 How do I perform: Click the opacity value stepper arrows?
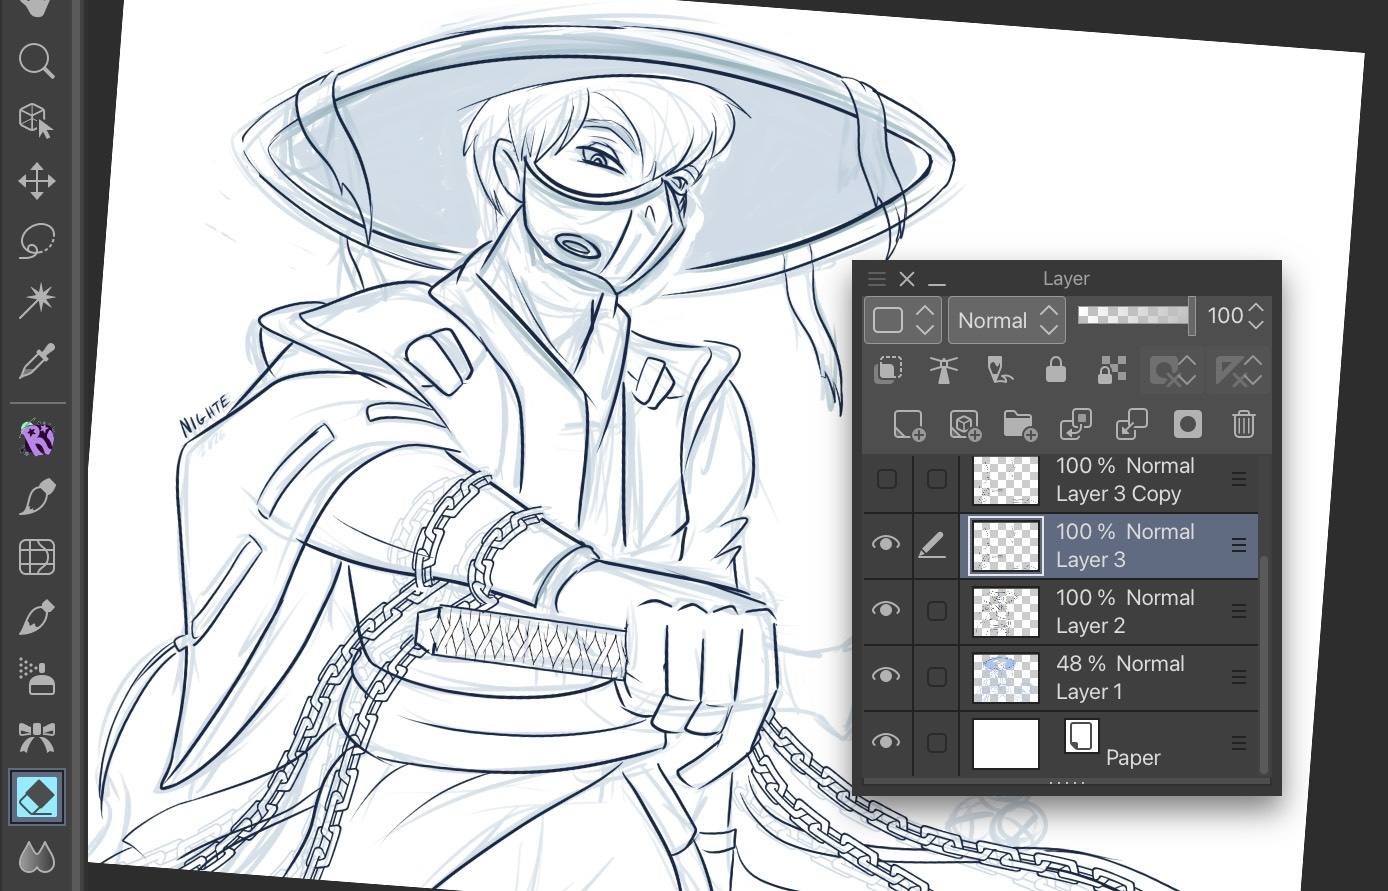[1257, 316]
